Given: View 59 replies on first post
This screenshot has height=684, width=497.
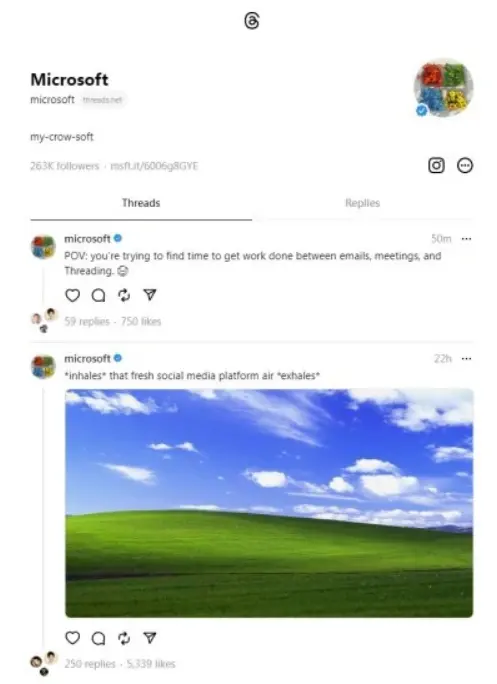Looking at the screenshot, I should (x=87, y=321).
